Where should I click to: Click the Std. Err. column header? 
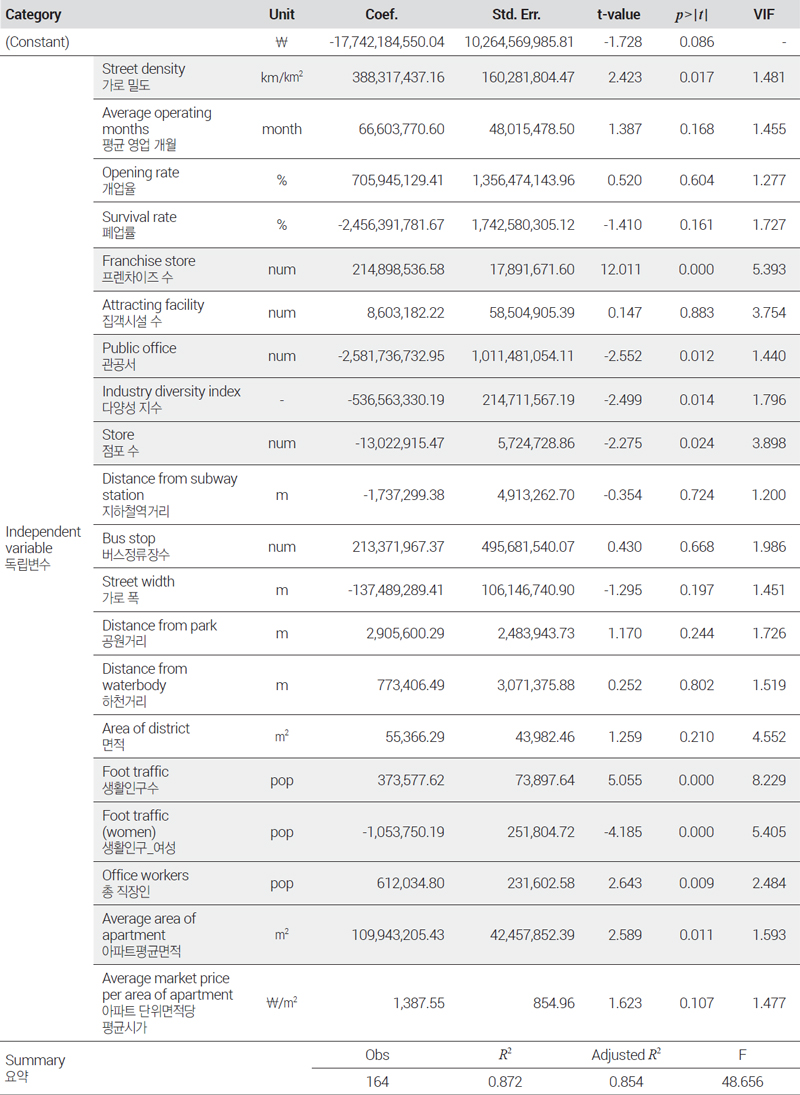pos(518,15)
